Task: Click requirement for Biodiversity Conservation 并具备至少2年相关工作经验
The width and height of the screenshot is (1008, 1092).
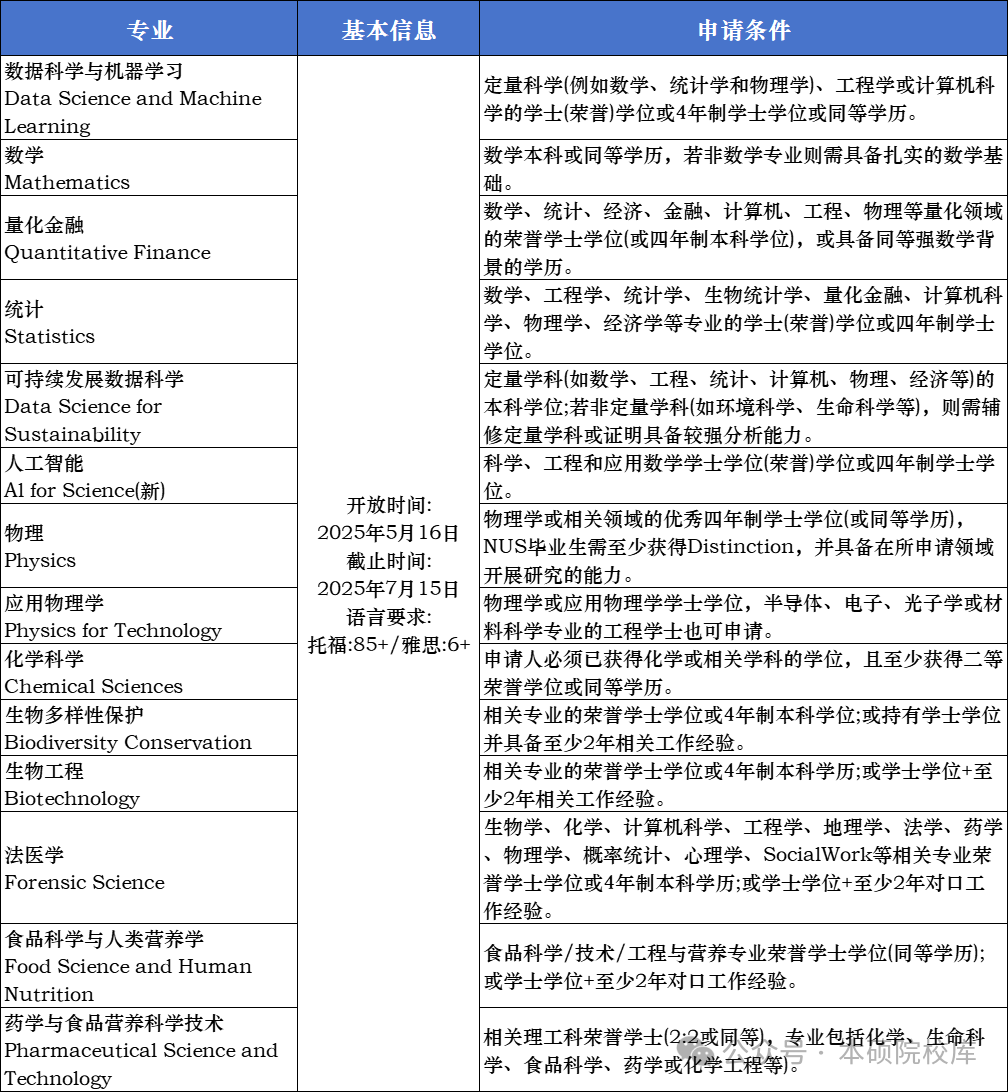Action: click(x=743, y=728)
